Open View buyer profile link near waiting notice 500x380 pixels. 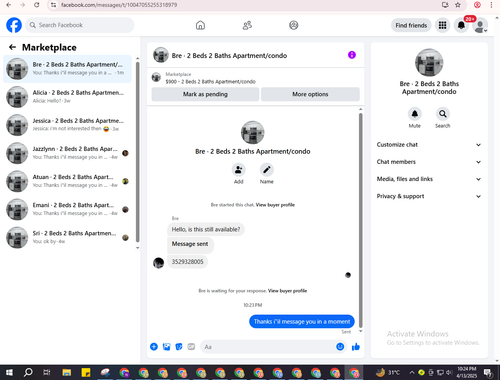287,291
